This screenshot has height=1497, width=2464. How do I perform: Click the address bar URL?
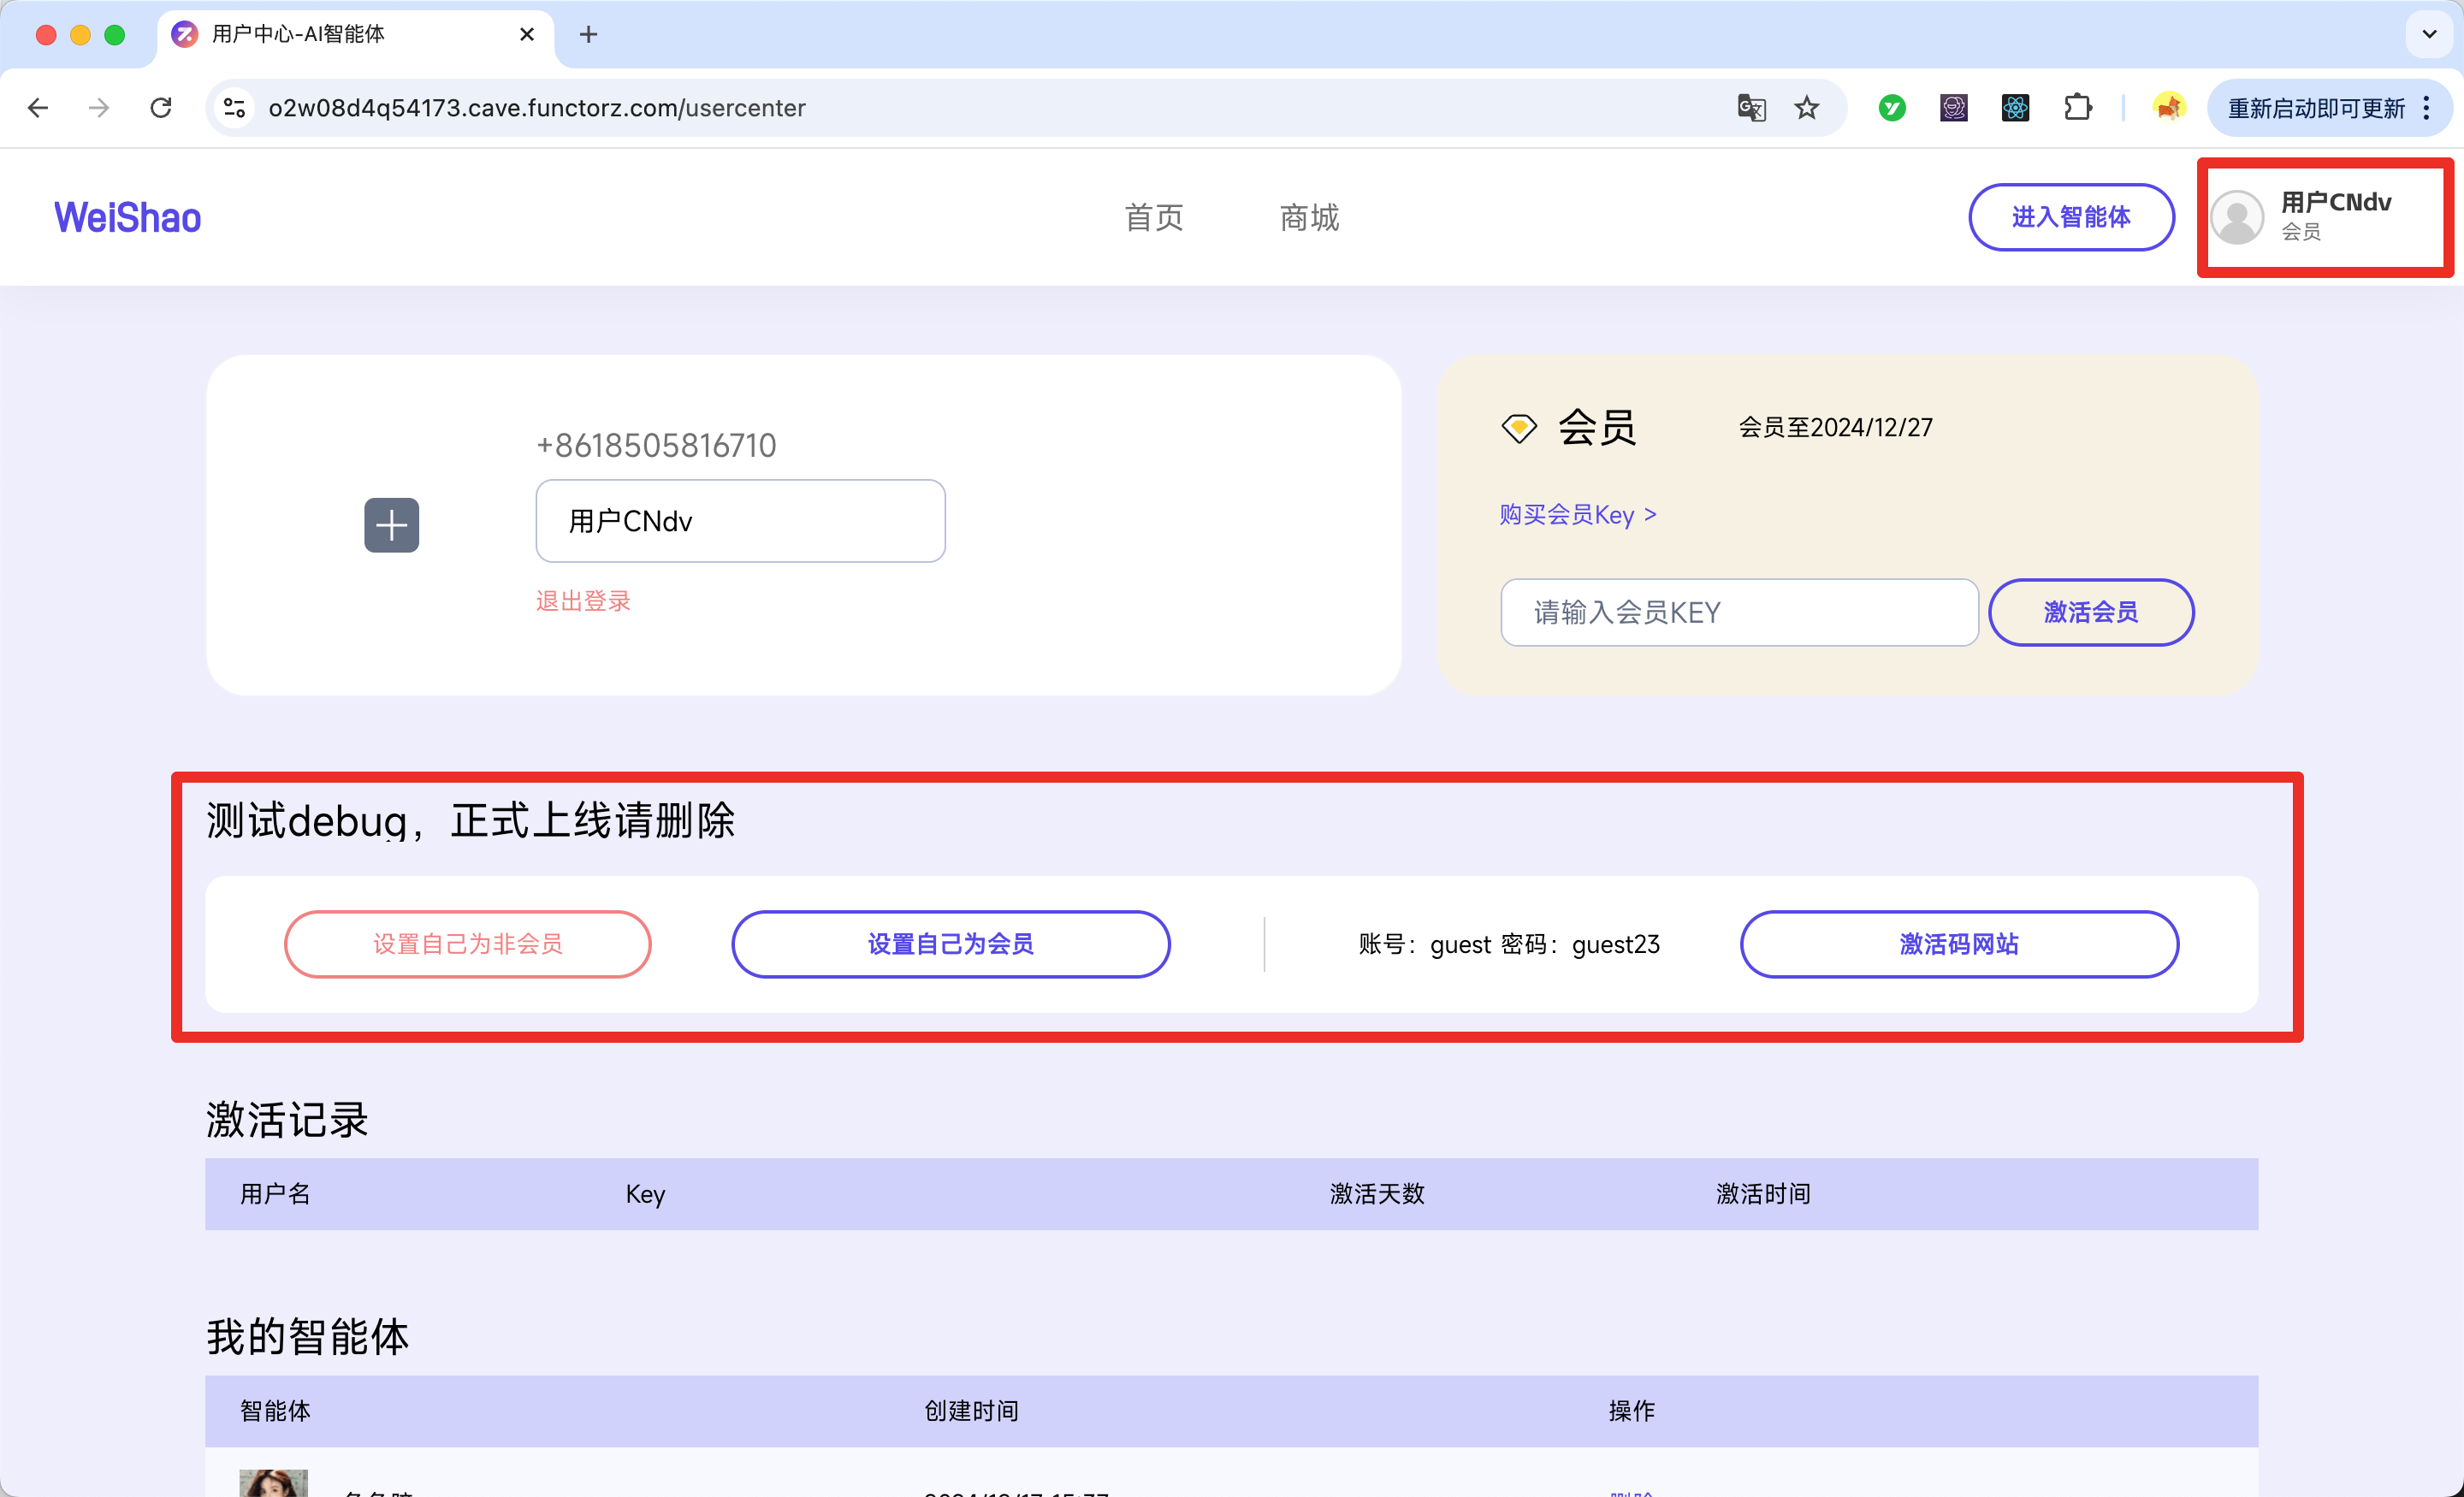[537, 108]
